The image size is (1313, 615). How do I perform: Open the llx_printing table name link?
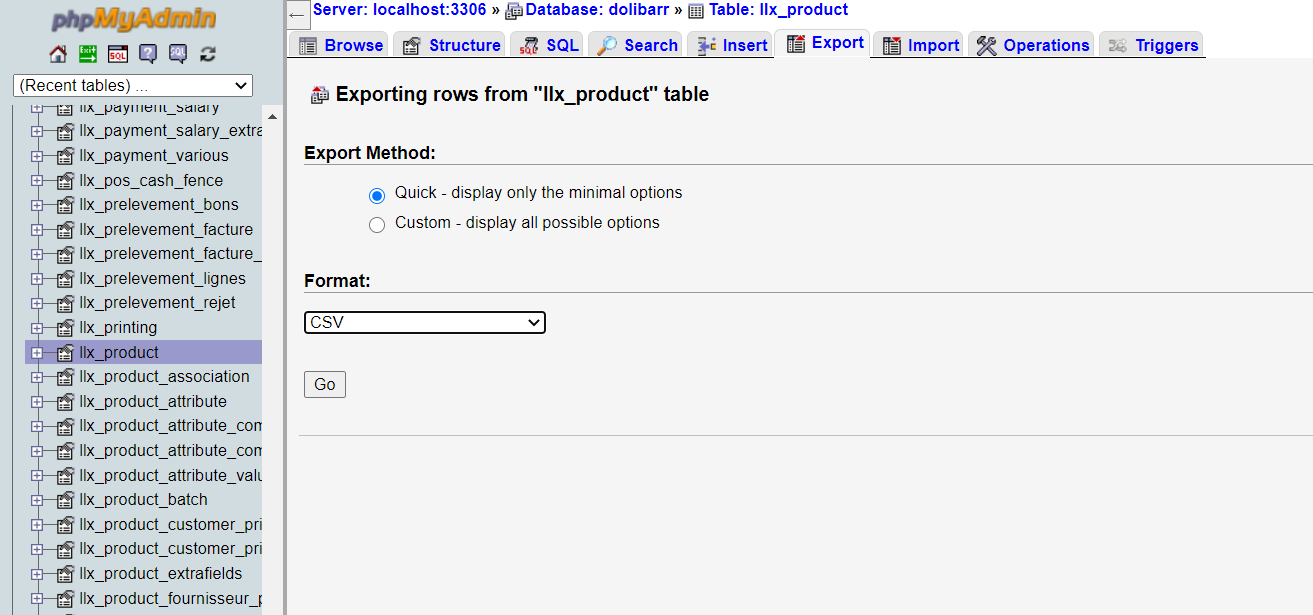click(118, 328)
